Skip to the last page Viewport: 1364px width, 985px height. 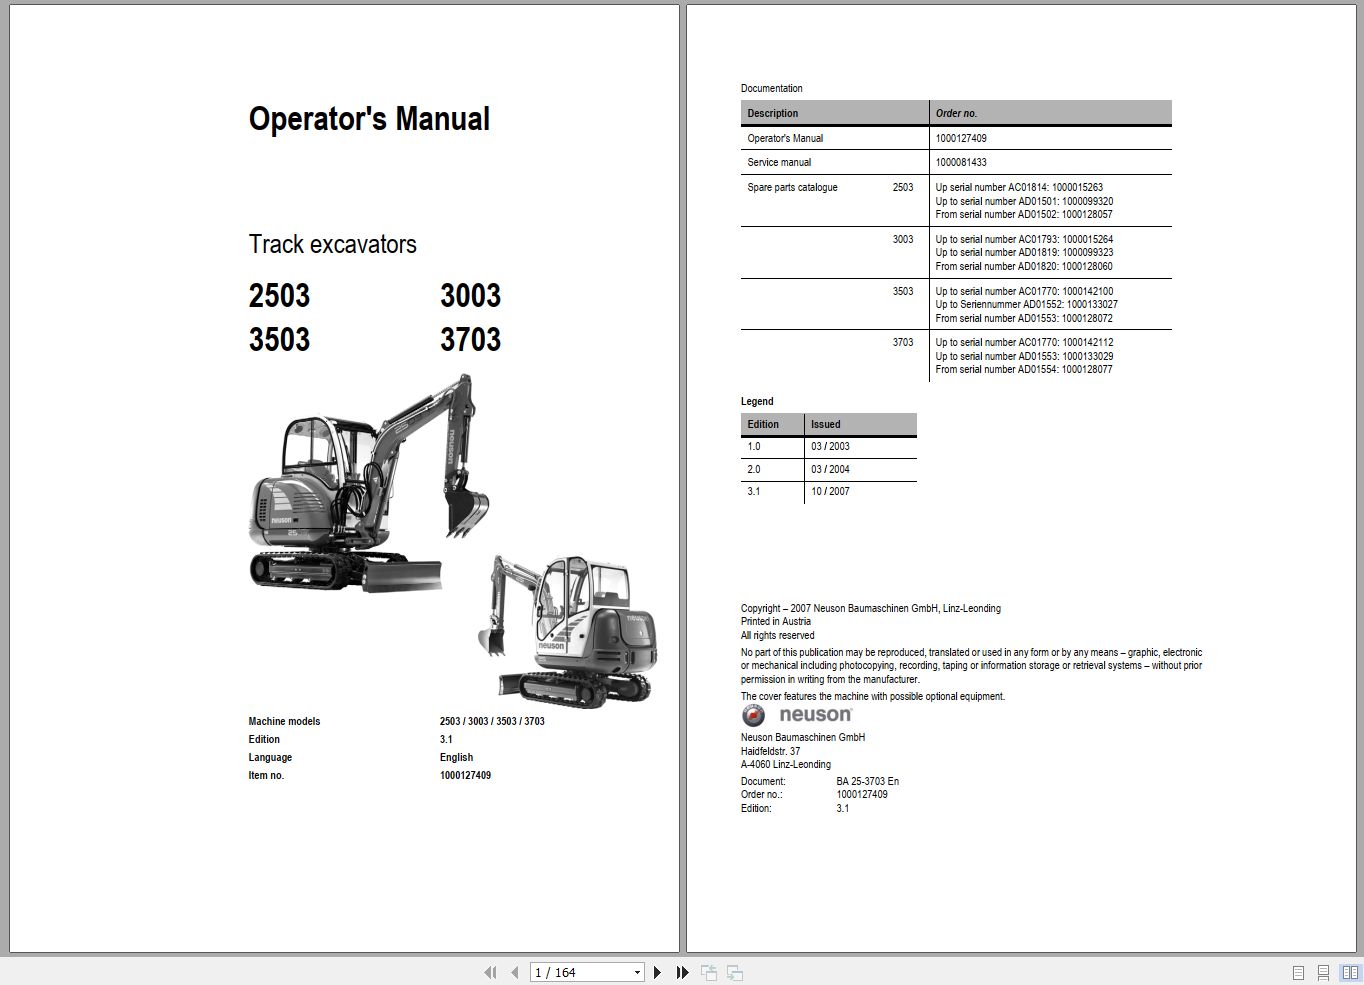click(x=681, y=971)
